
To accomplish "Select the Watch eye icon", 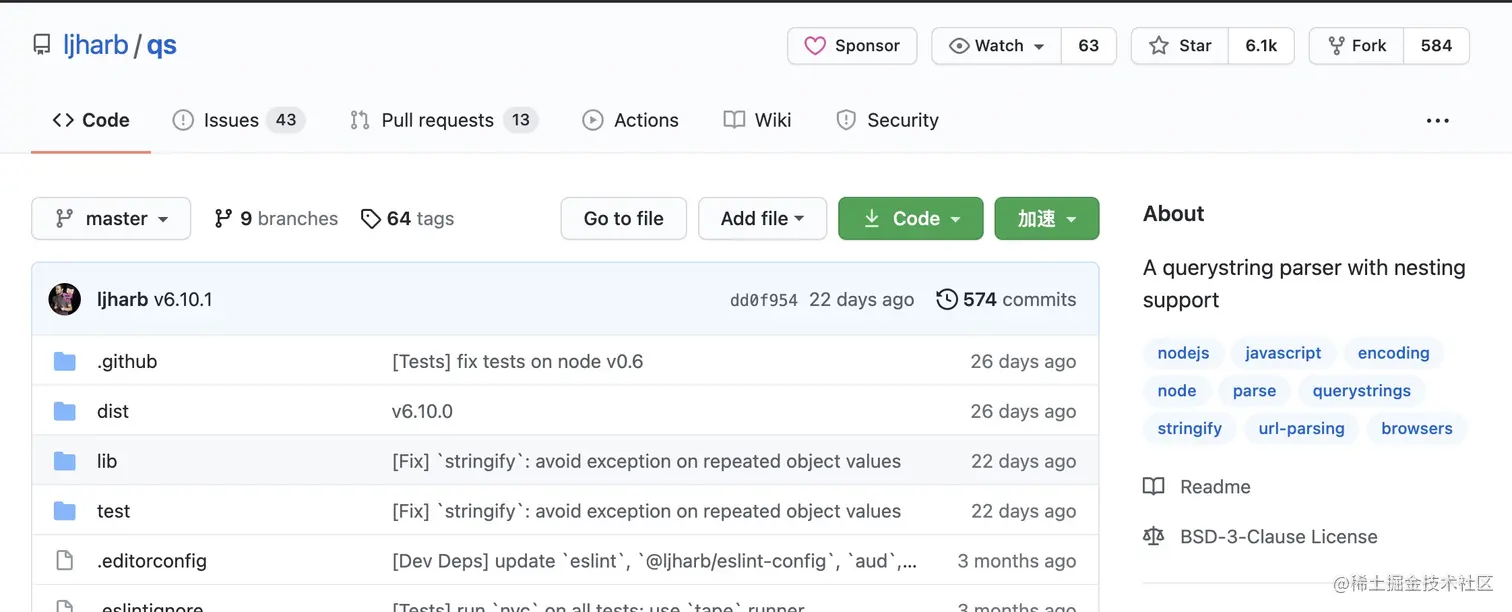I will (x=960, y=45).
